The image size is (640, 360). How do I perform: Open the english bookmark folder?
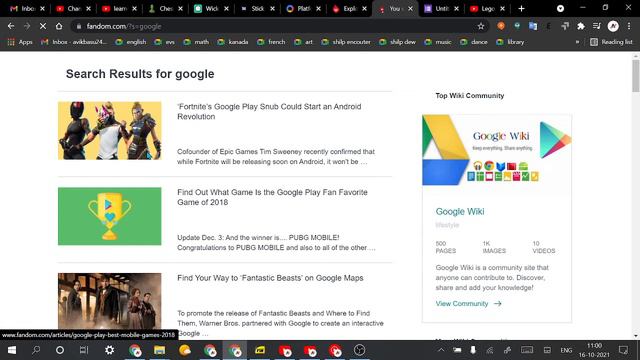point(131,42)
